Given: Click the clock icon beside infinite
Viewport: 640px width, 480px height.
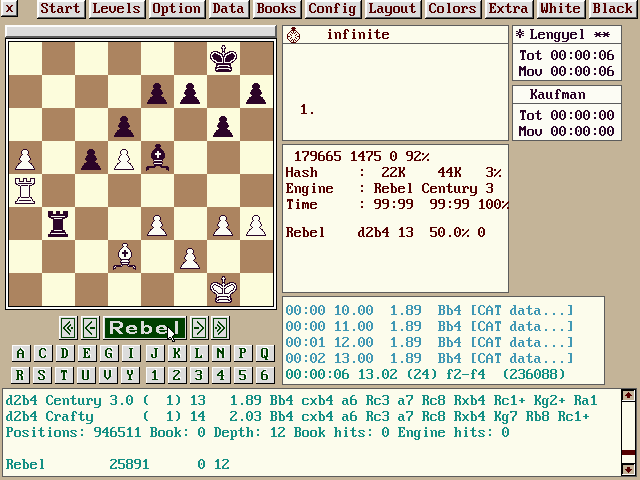Looking at the screenshot, I should tap(293, 35).
